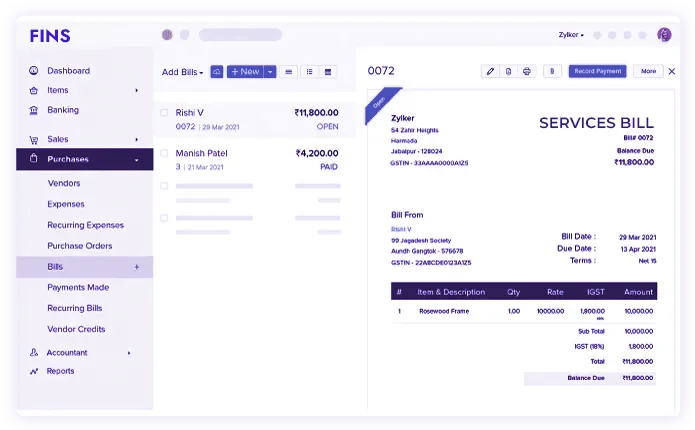
Task: Switch to the compact list view icon
Action: pyautogui.click(x=309, y=72)
